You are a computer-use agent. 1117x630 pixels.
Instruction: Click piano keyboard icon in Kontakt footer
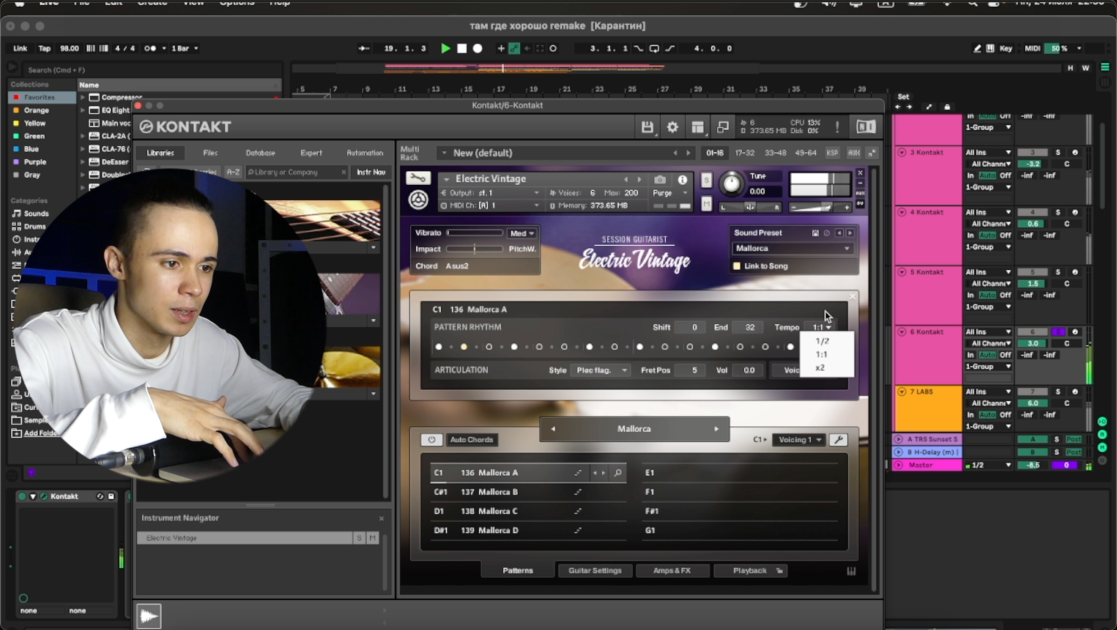coord(851,571)
